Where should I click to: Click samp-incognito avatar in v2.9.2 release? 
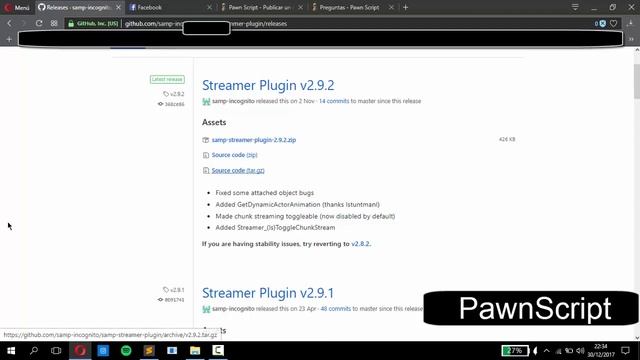click(206, 101)
